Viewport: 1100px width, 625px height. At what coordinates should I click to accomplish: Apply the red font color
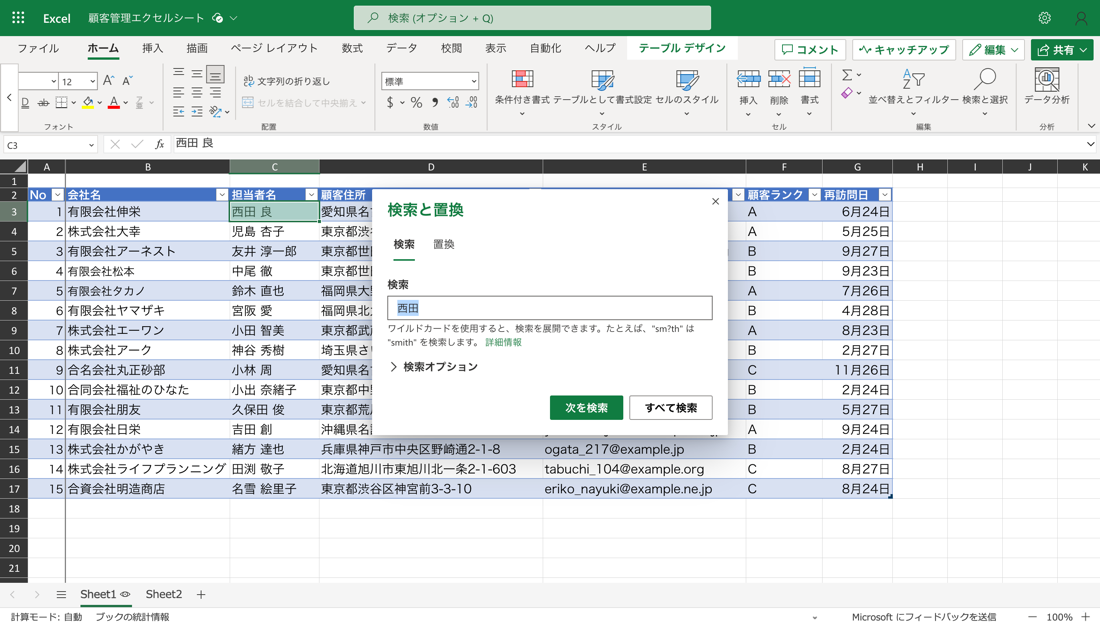pos(114,102)
